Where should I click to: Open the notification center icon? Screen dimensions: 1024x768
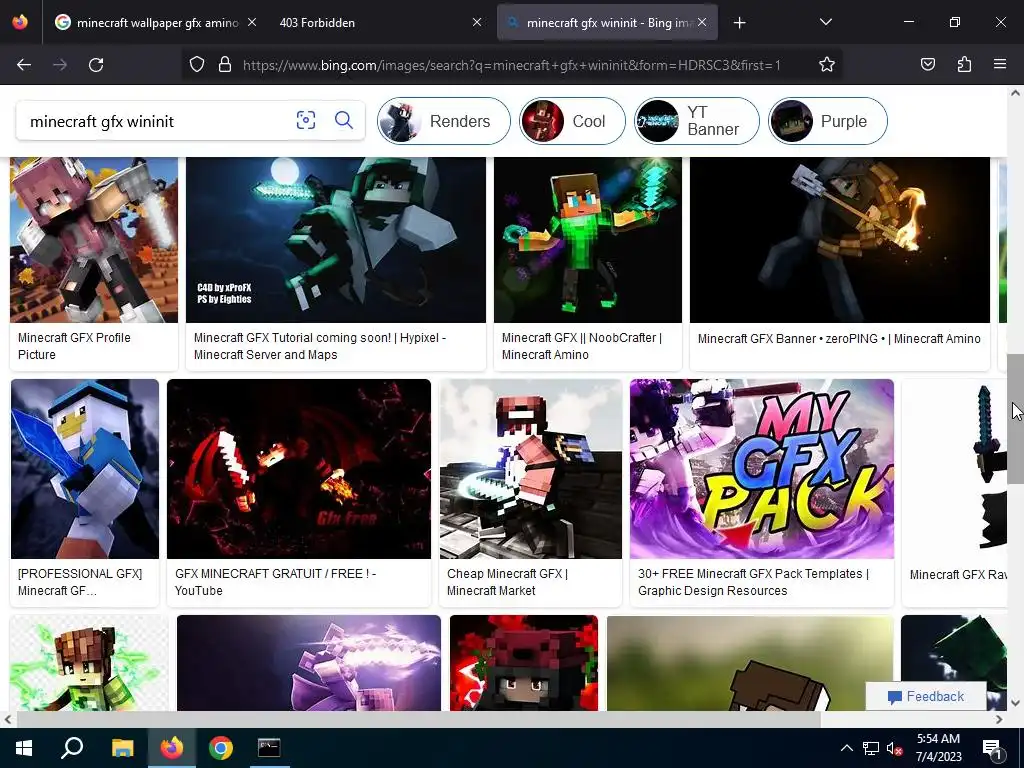[x=992, y=749]
